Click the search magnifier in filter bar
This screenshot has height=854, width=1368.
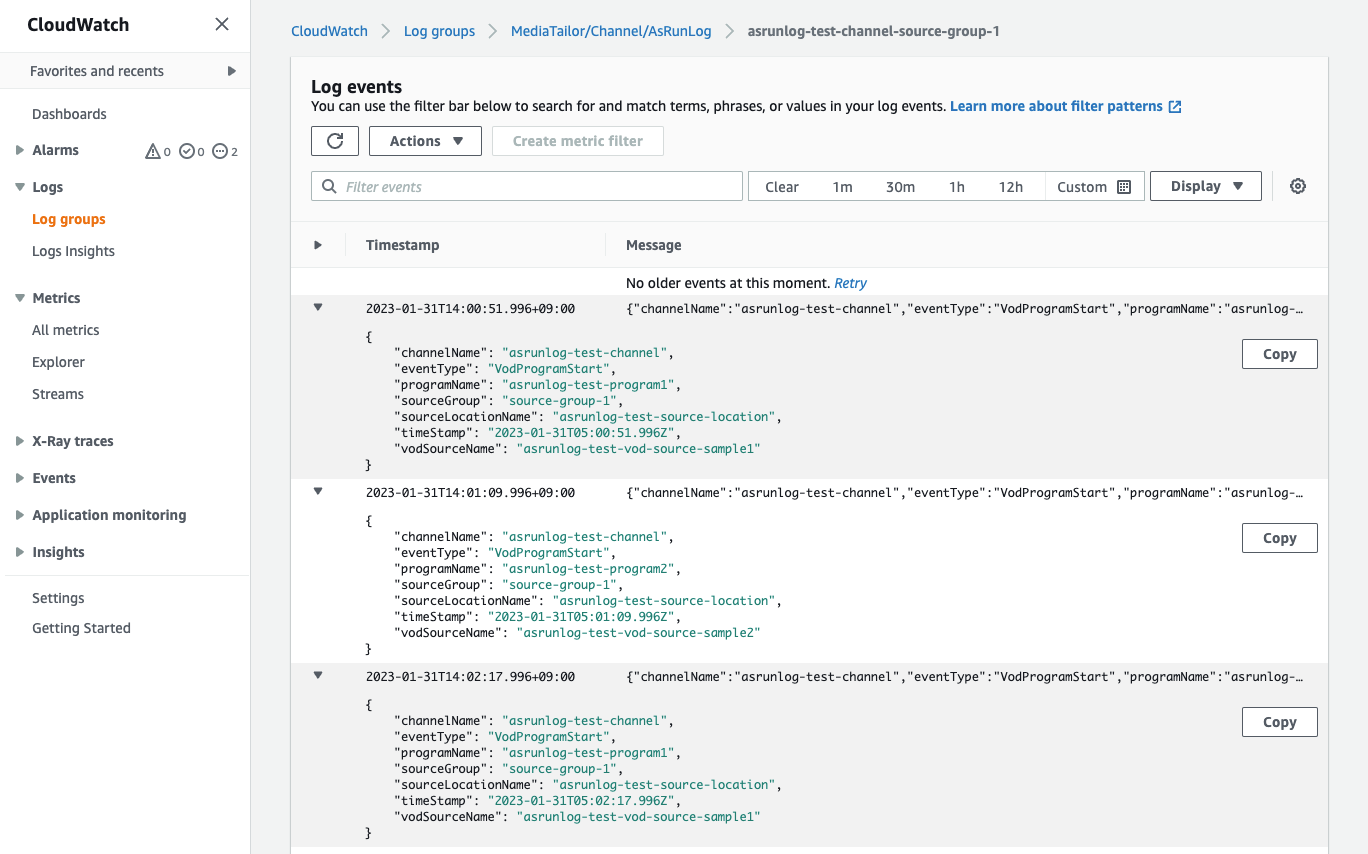[329, 187]
